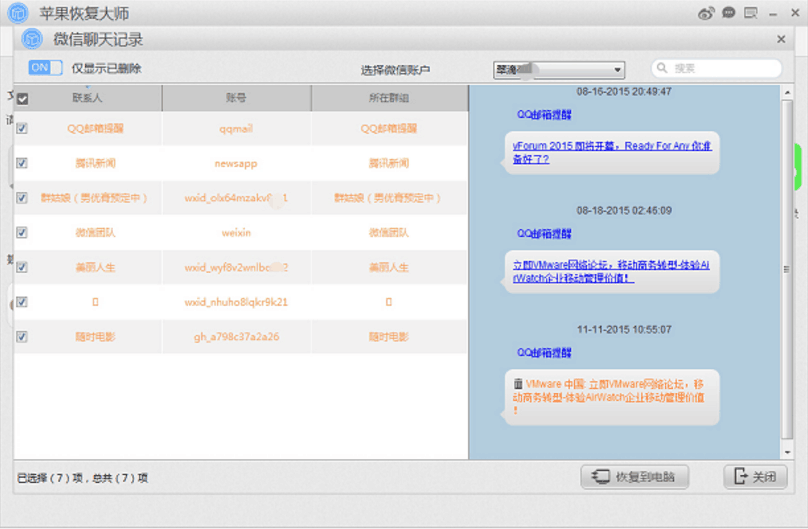
Task: Uncheck the 微信团队 row checkbox
Action: point(22,233)
